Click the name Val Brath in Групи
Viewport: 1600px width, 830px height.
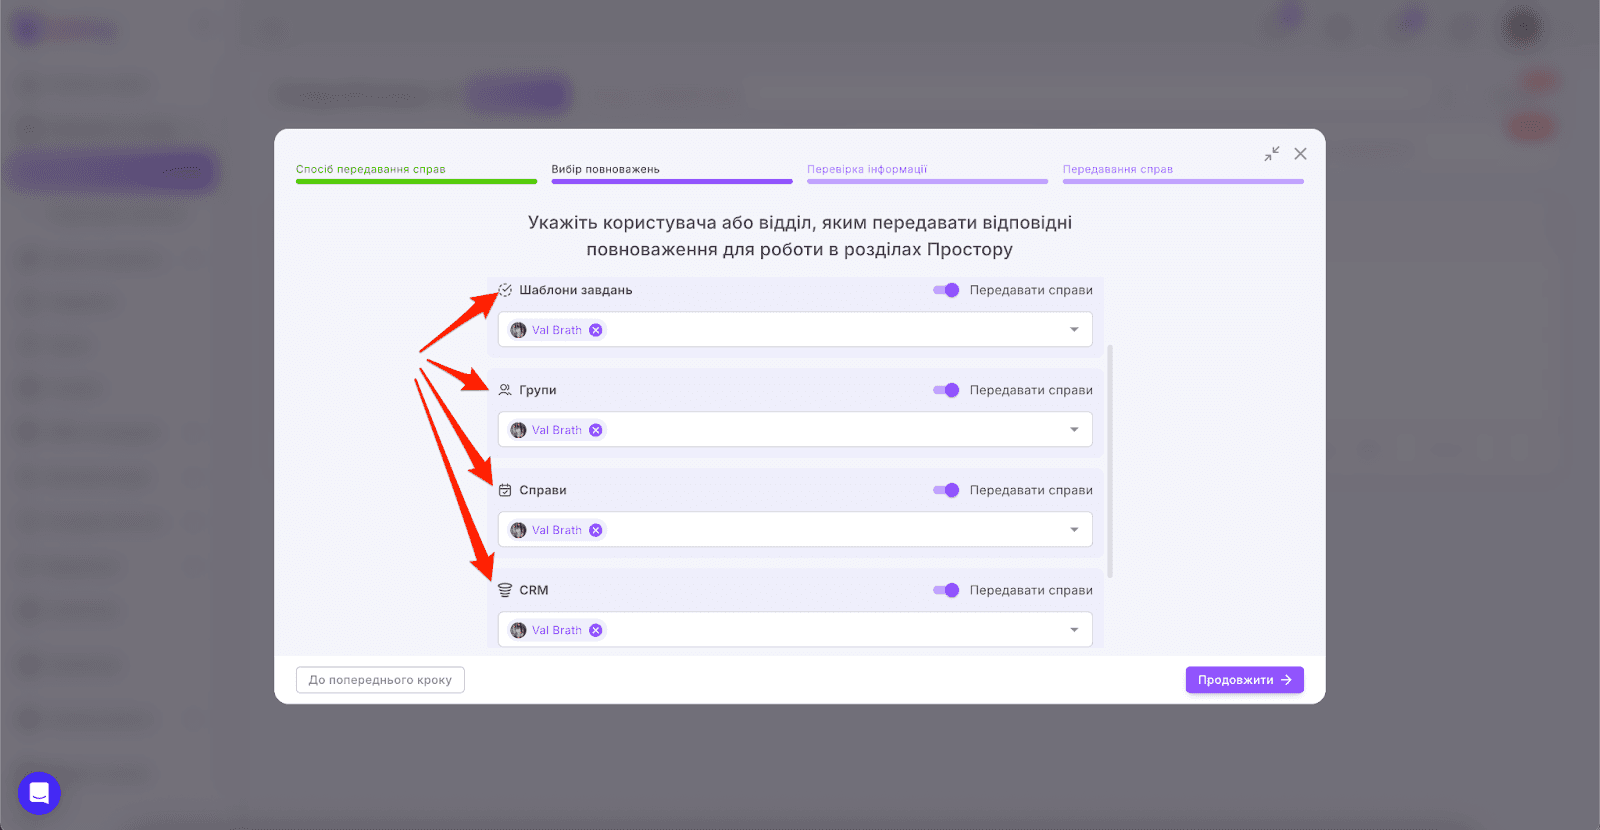click(x=557, y=430)
